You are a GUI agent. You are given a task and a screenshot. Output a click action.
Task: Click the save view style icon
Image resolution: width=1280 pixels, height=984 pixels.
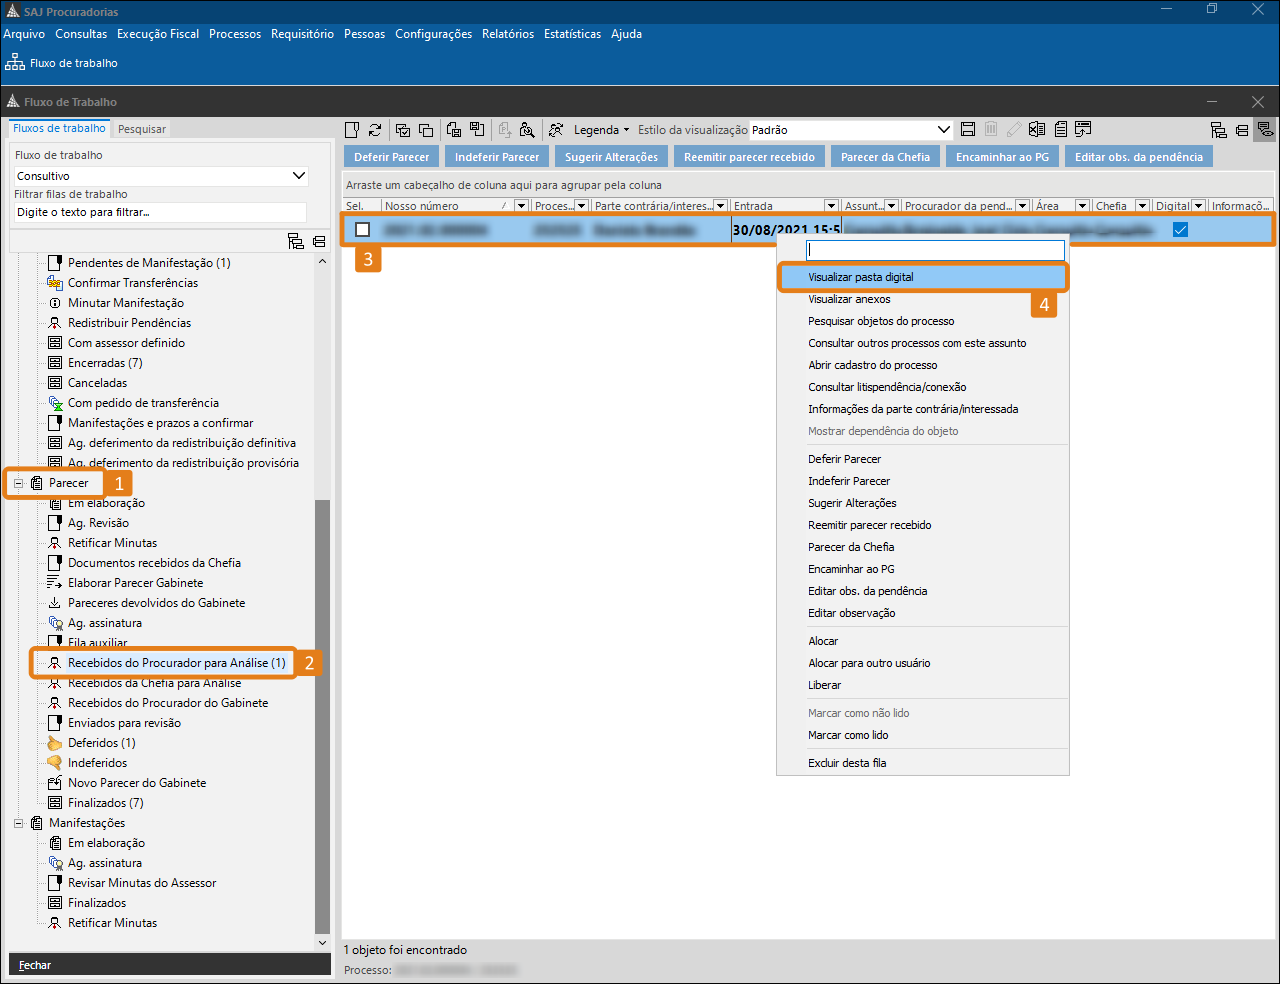point(967,130)
